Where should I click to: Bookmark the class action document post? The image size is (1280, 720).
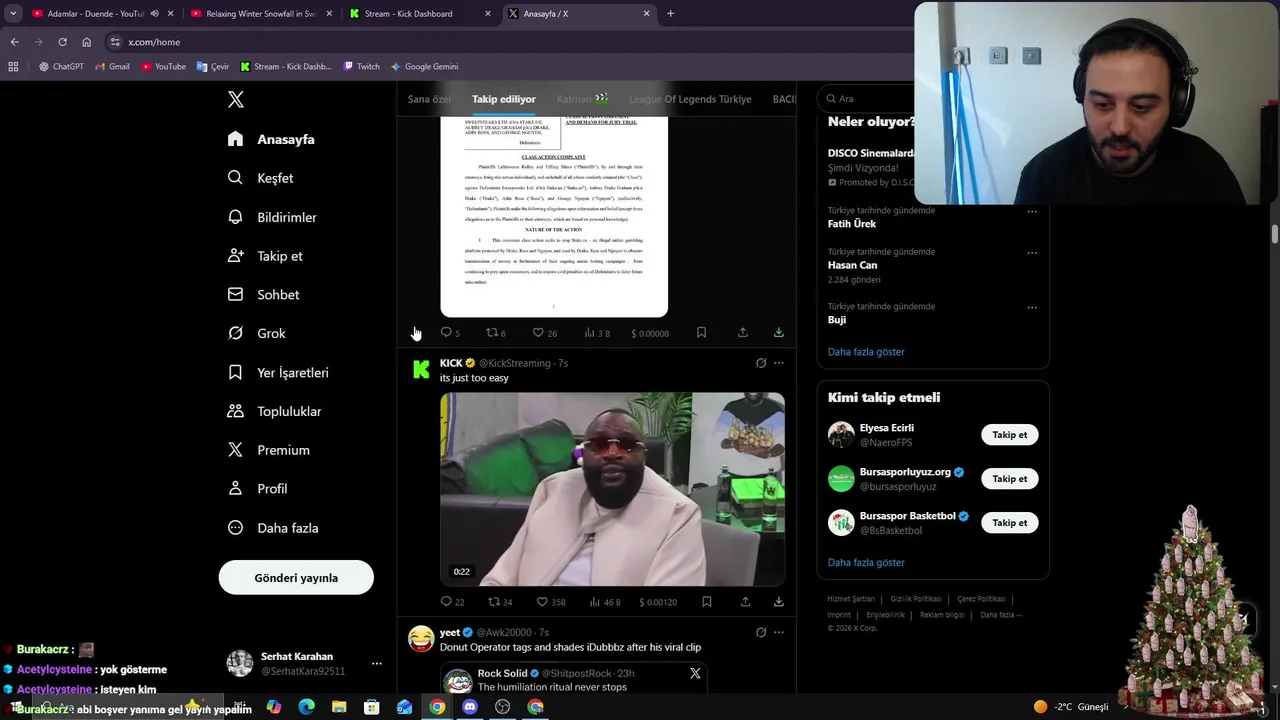701,333
